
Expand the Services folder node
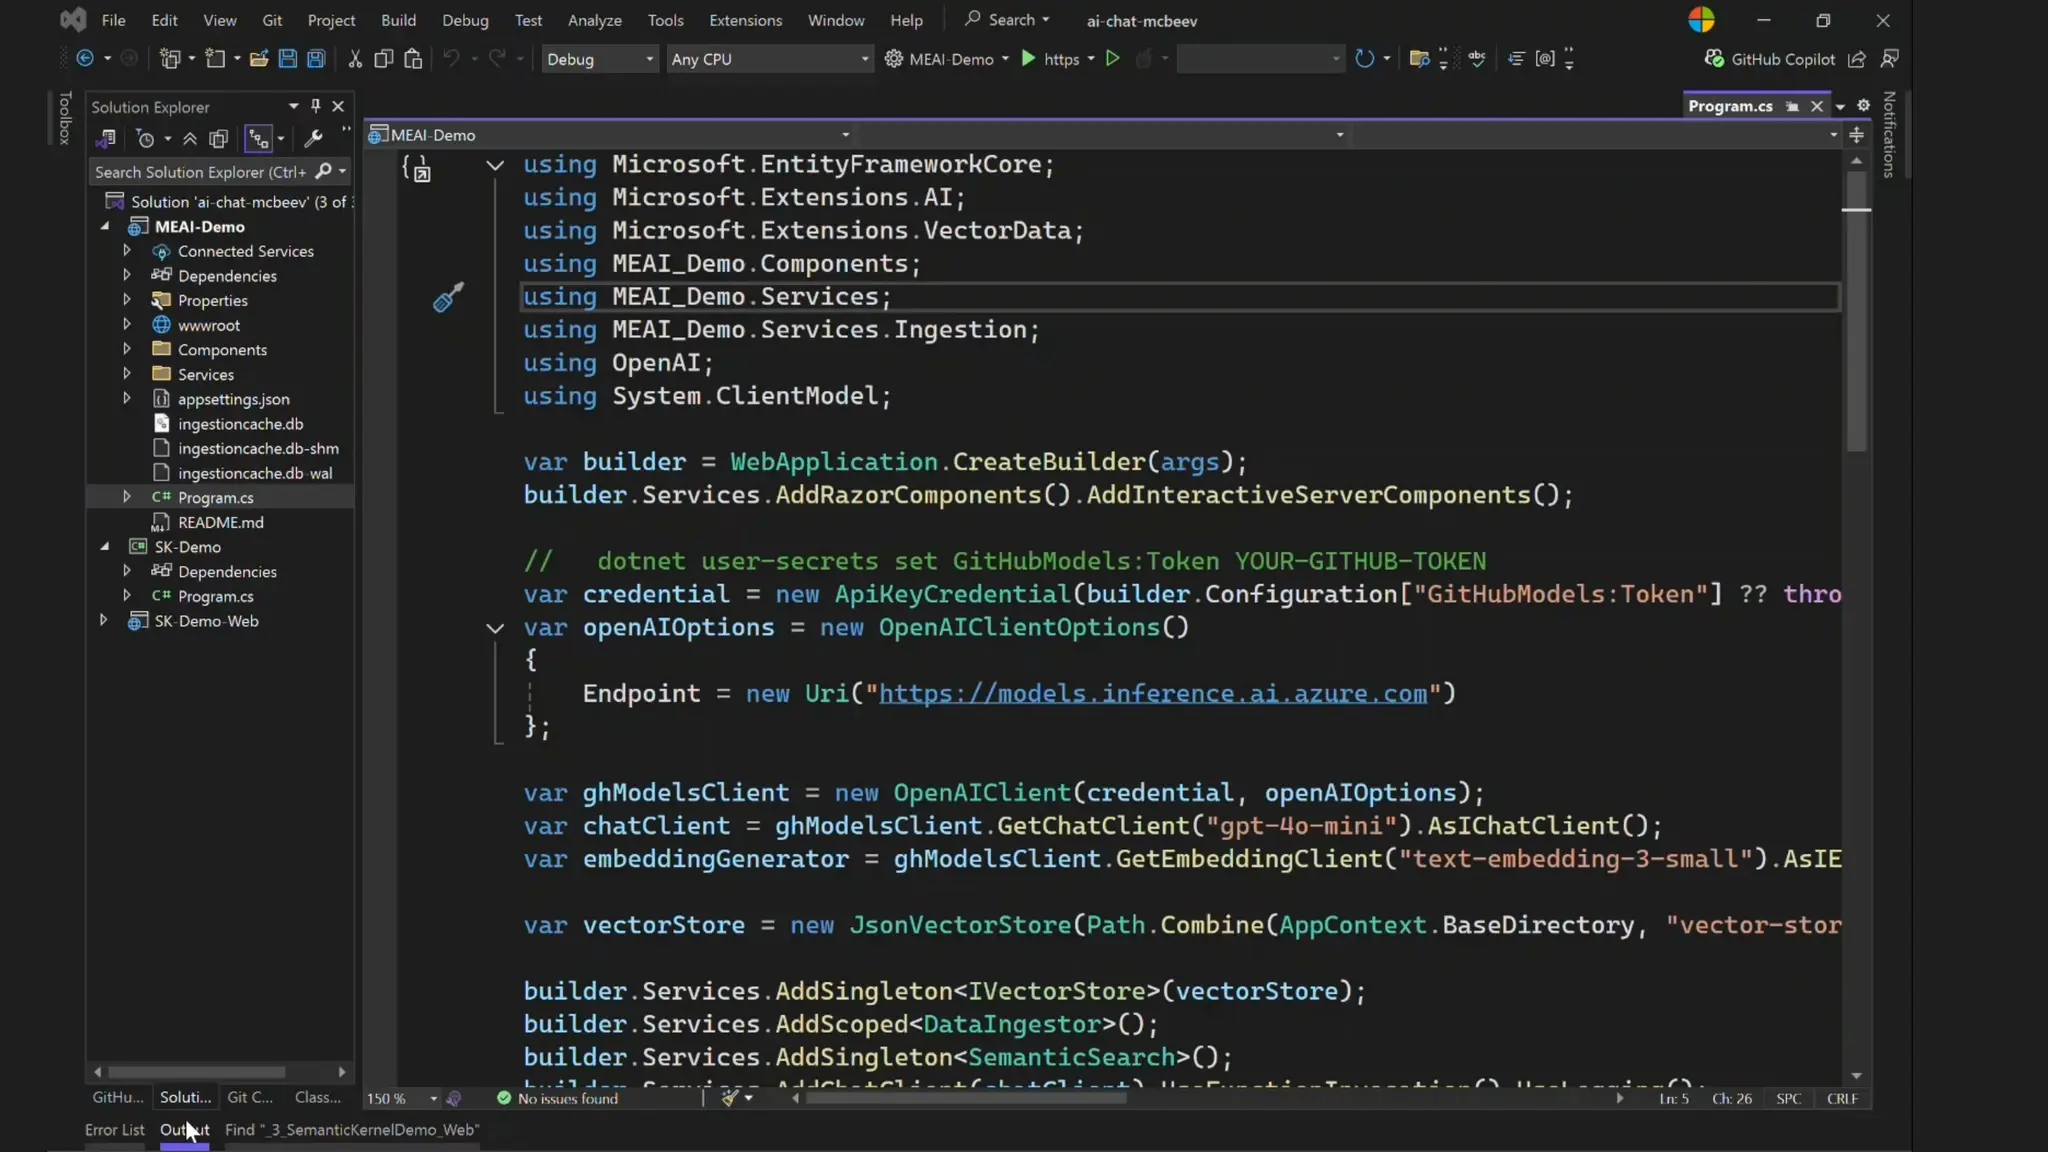pyautogui.click(x=127, y=374)
